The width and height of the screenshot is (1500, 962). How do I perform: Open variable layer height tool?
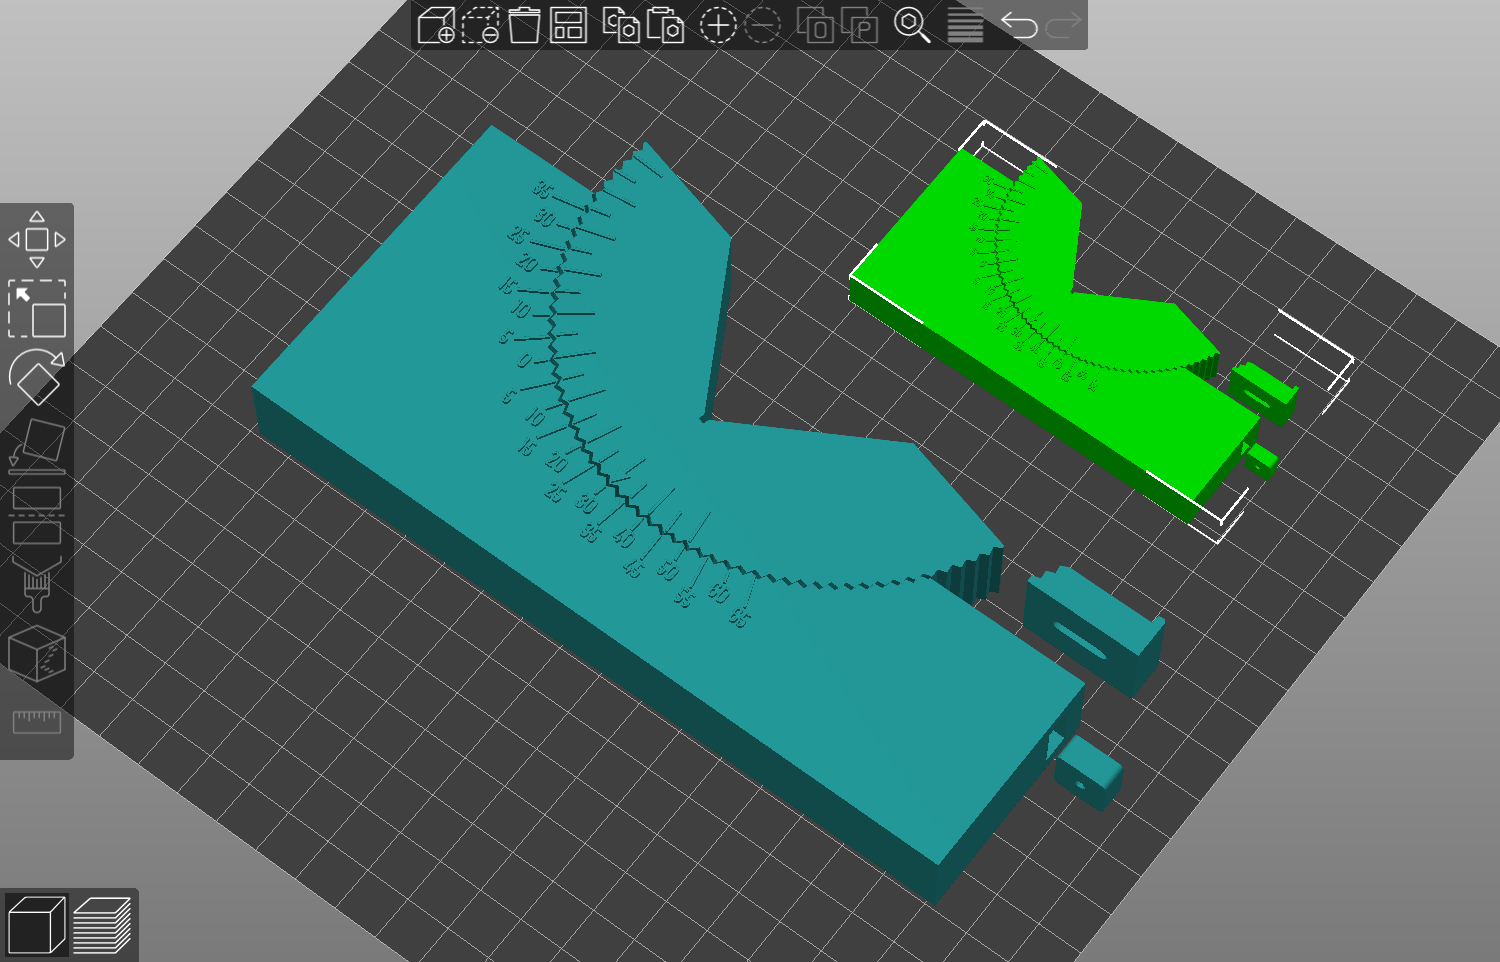[x=965, y=25]
